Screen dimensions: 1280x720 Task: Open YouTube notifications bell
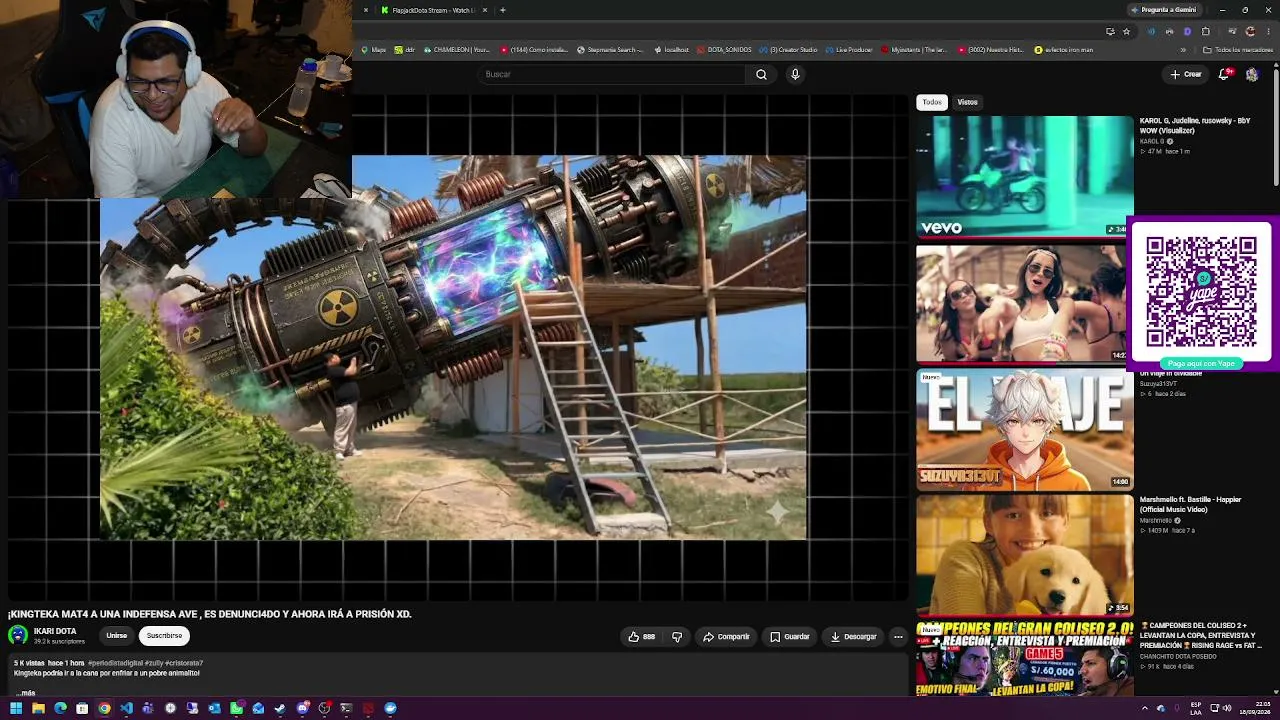point(1224,74)
